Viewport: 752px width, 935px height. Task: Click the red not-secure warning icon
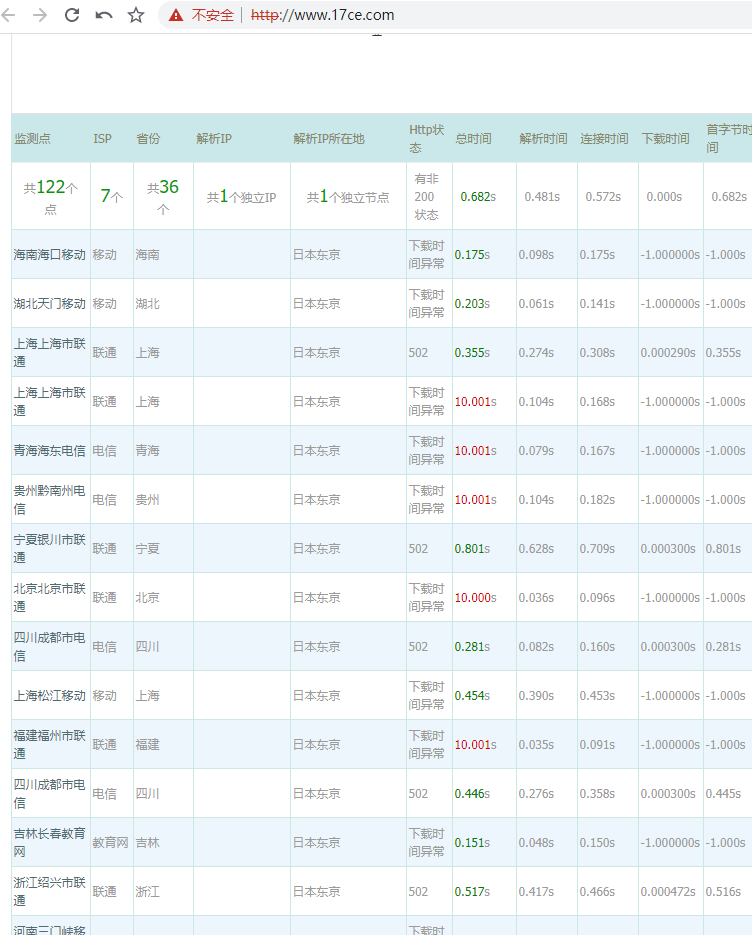pyautogui.click(x=176, y=15)
